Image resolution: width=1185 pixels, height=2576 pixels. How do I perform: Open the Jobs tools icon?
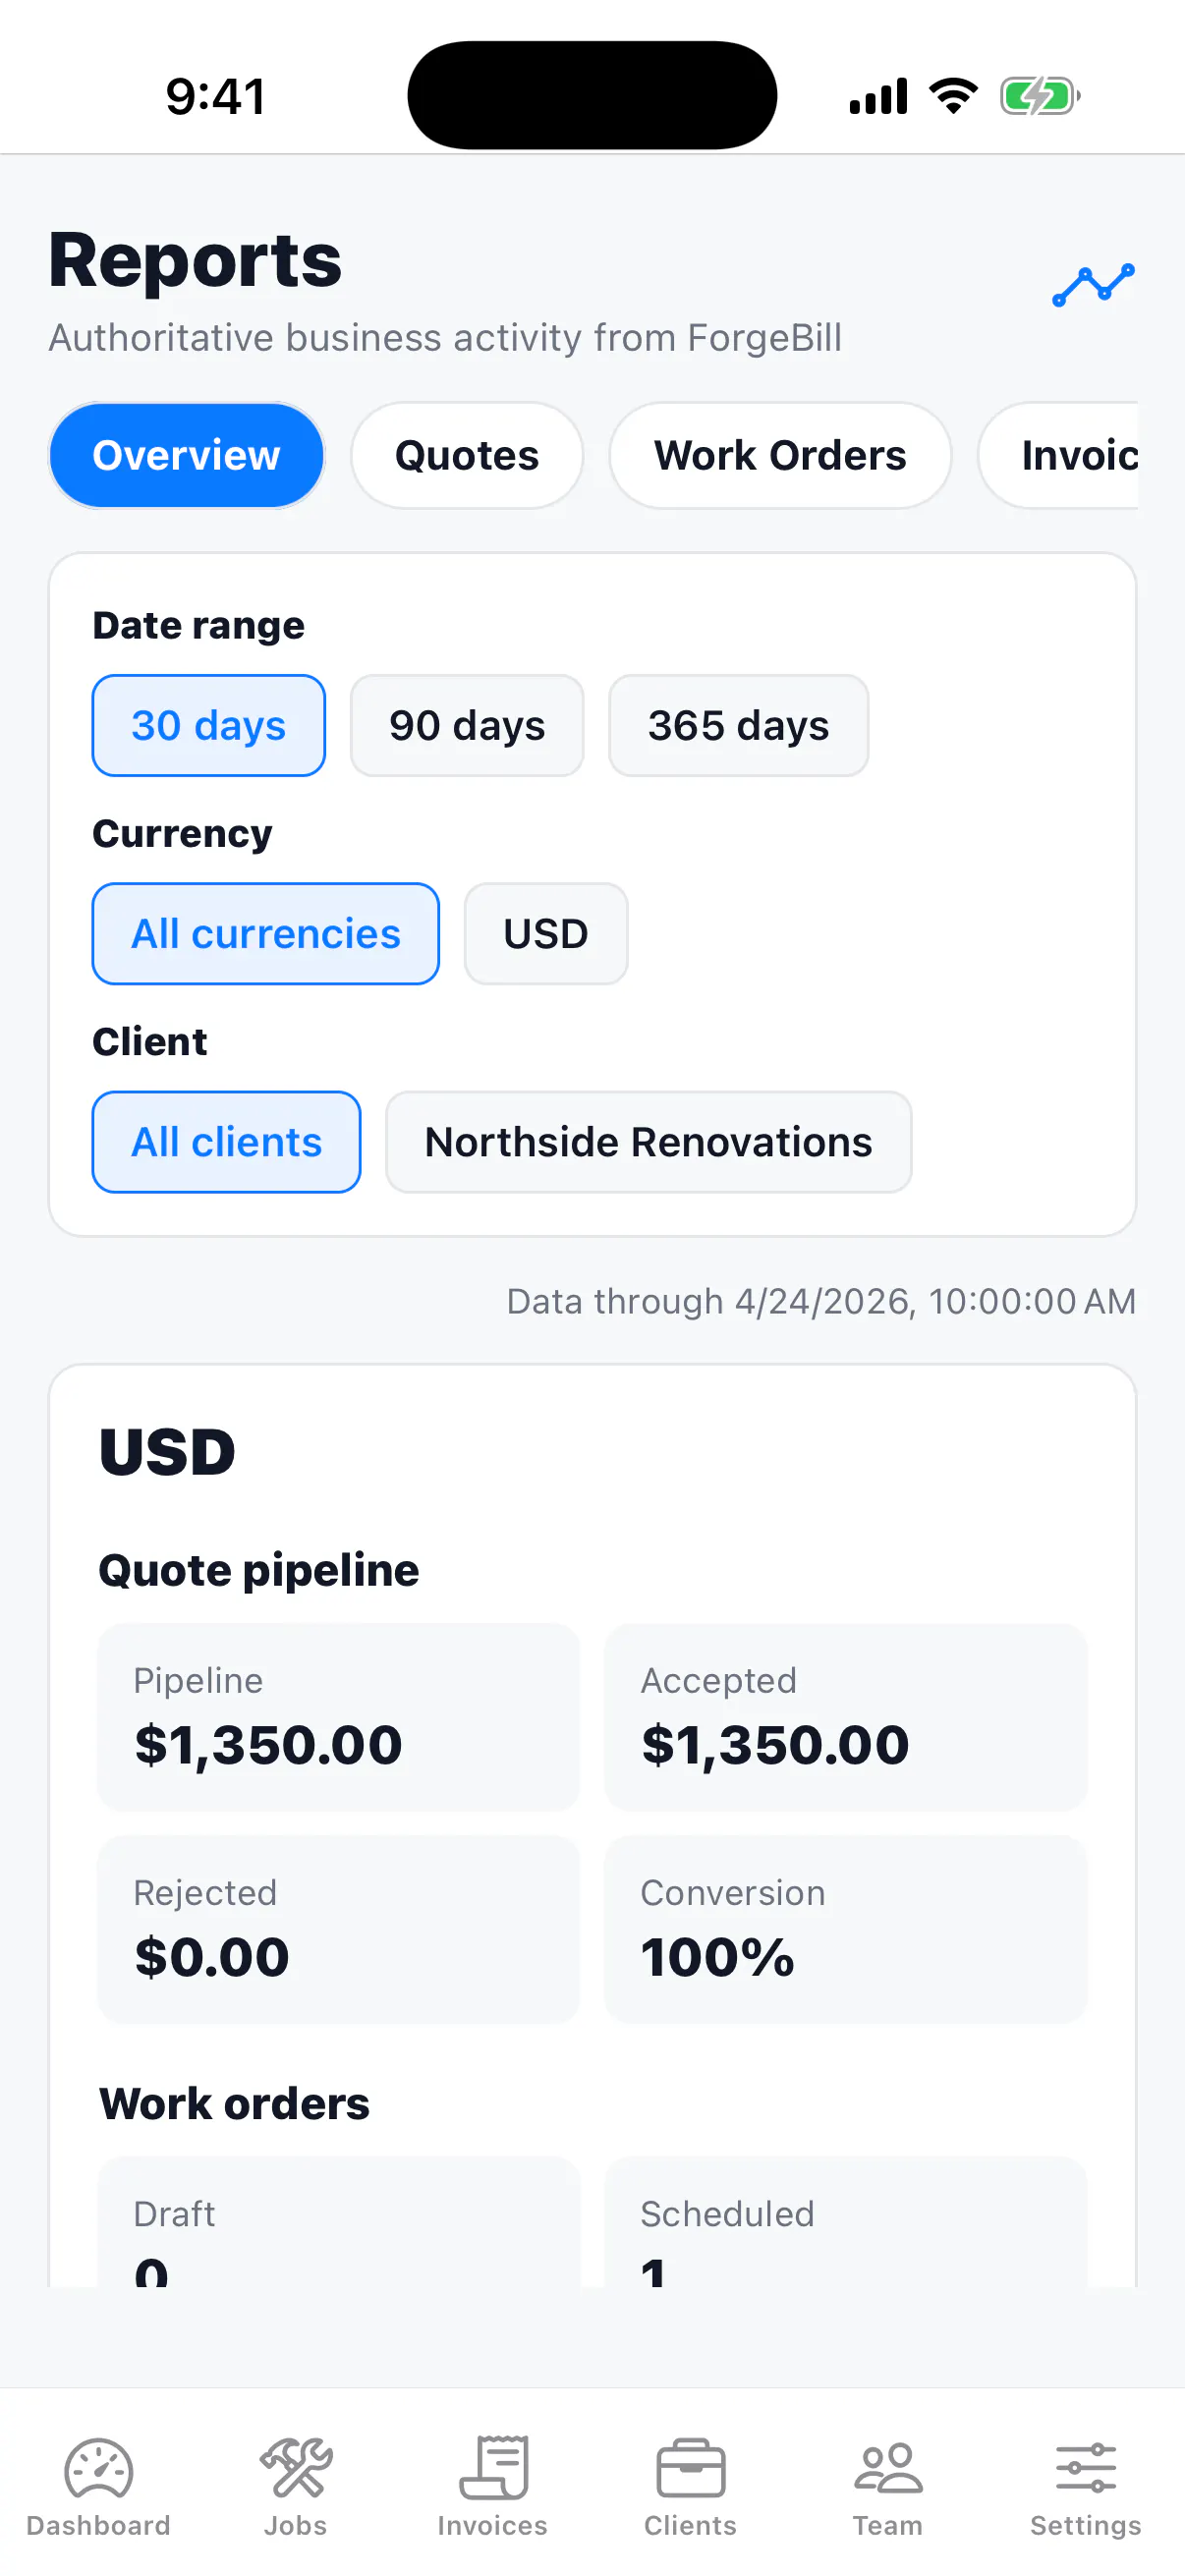click(x=296, y=2468)
